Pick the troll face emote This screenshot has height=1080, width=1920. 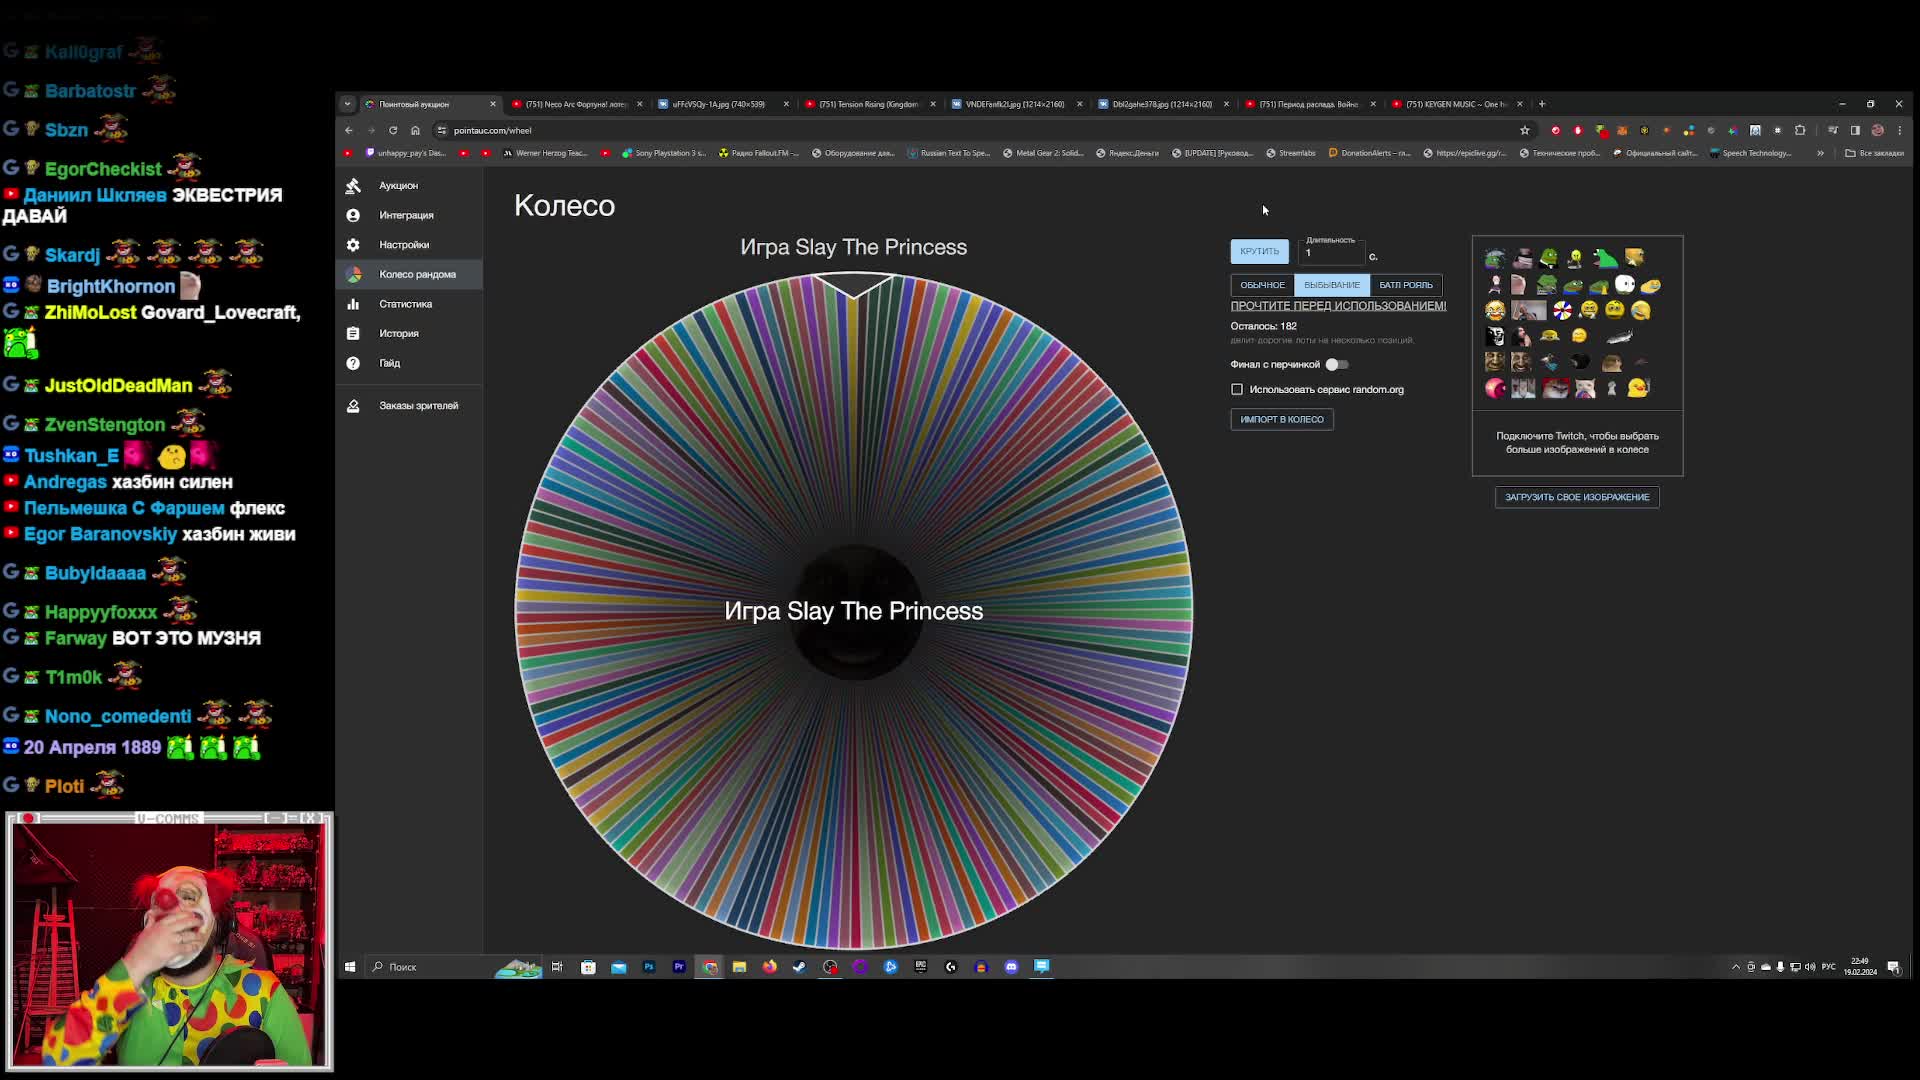(x=1495, y=336)
